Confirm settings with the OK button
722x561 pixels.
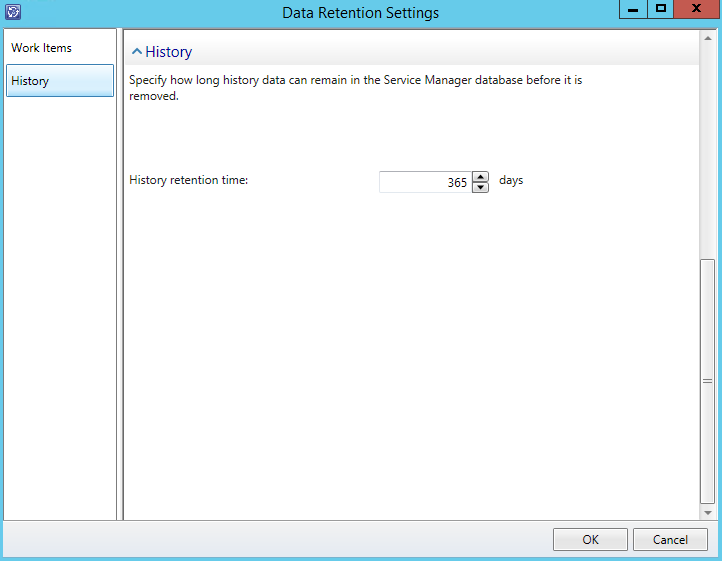pos(590,539)
